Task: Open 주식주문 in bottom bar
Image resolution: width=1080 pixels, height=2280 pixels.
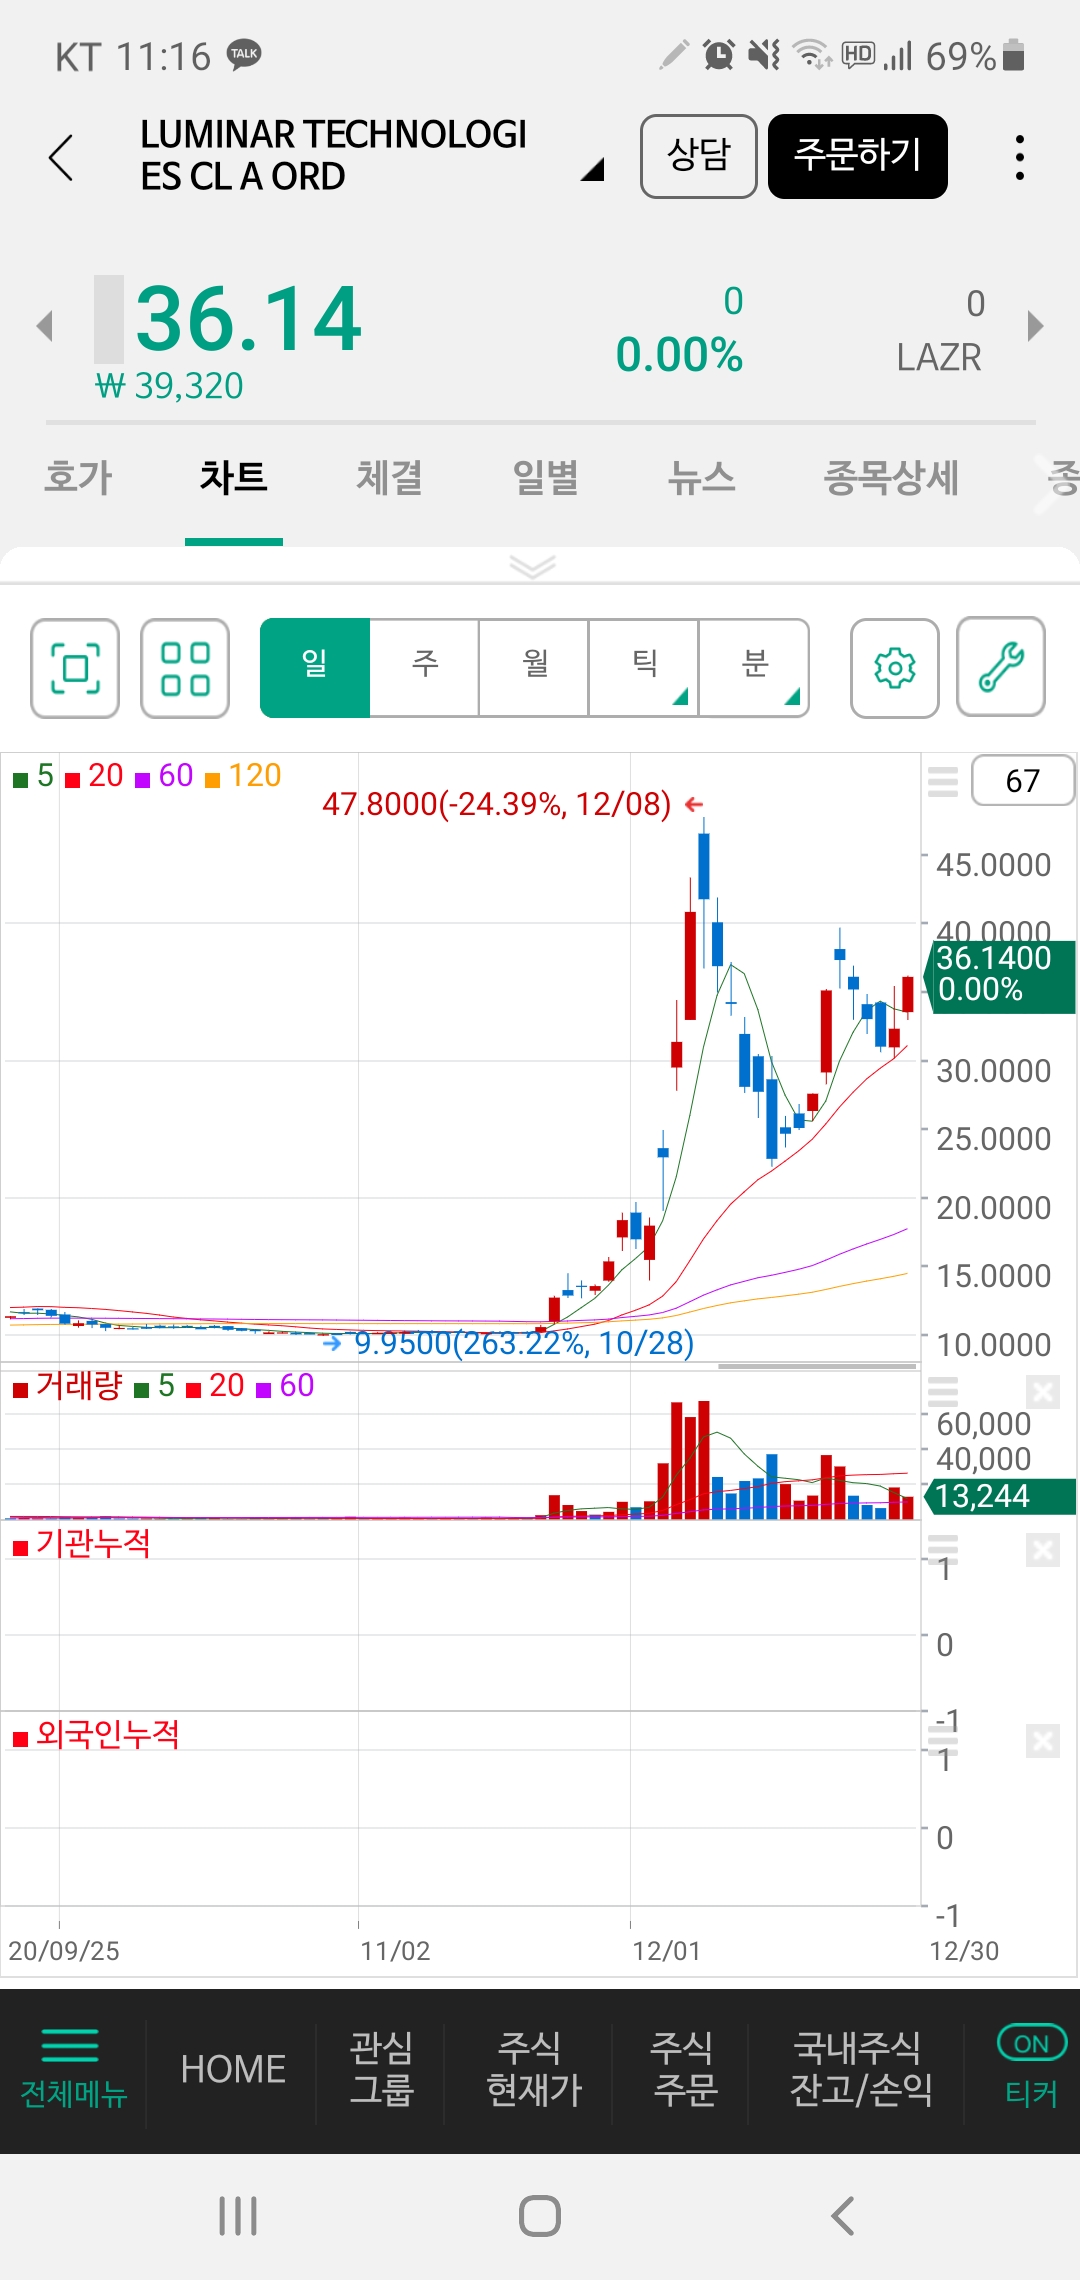Action: [x=684, y=2069]
